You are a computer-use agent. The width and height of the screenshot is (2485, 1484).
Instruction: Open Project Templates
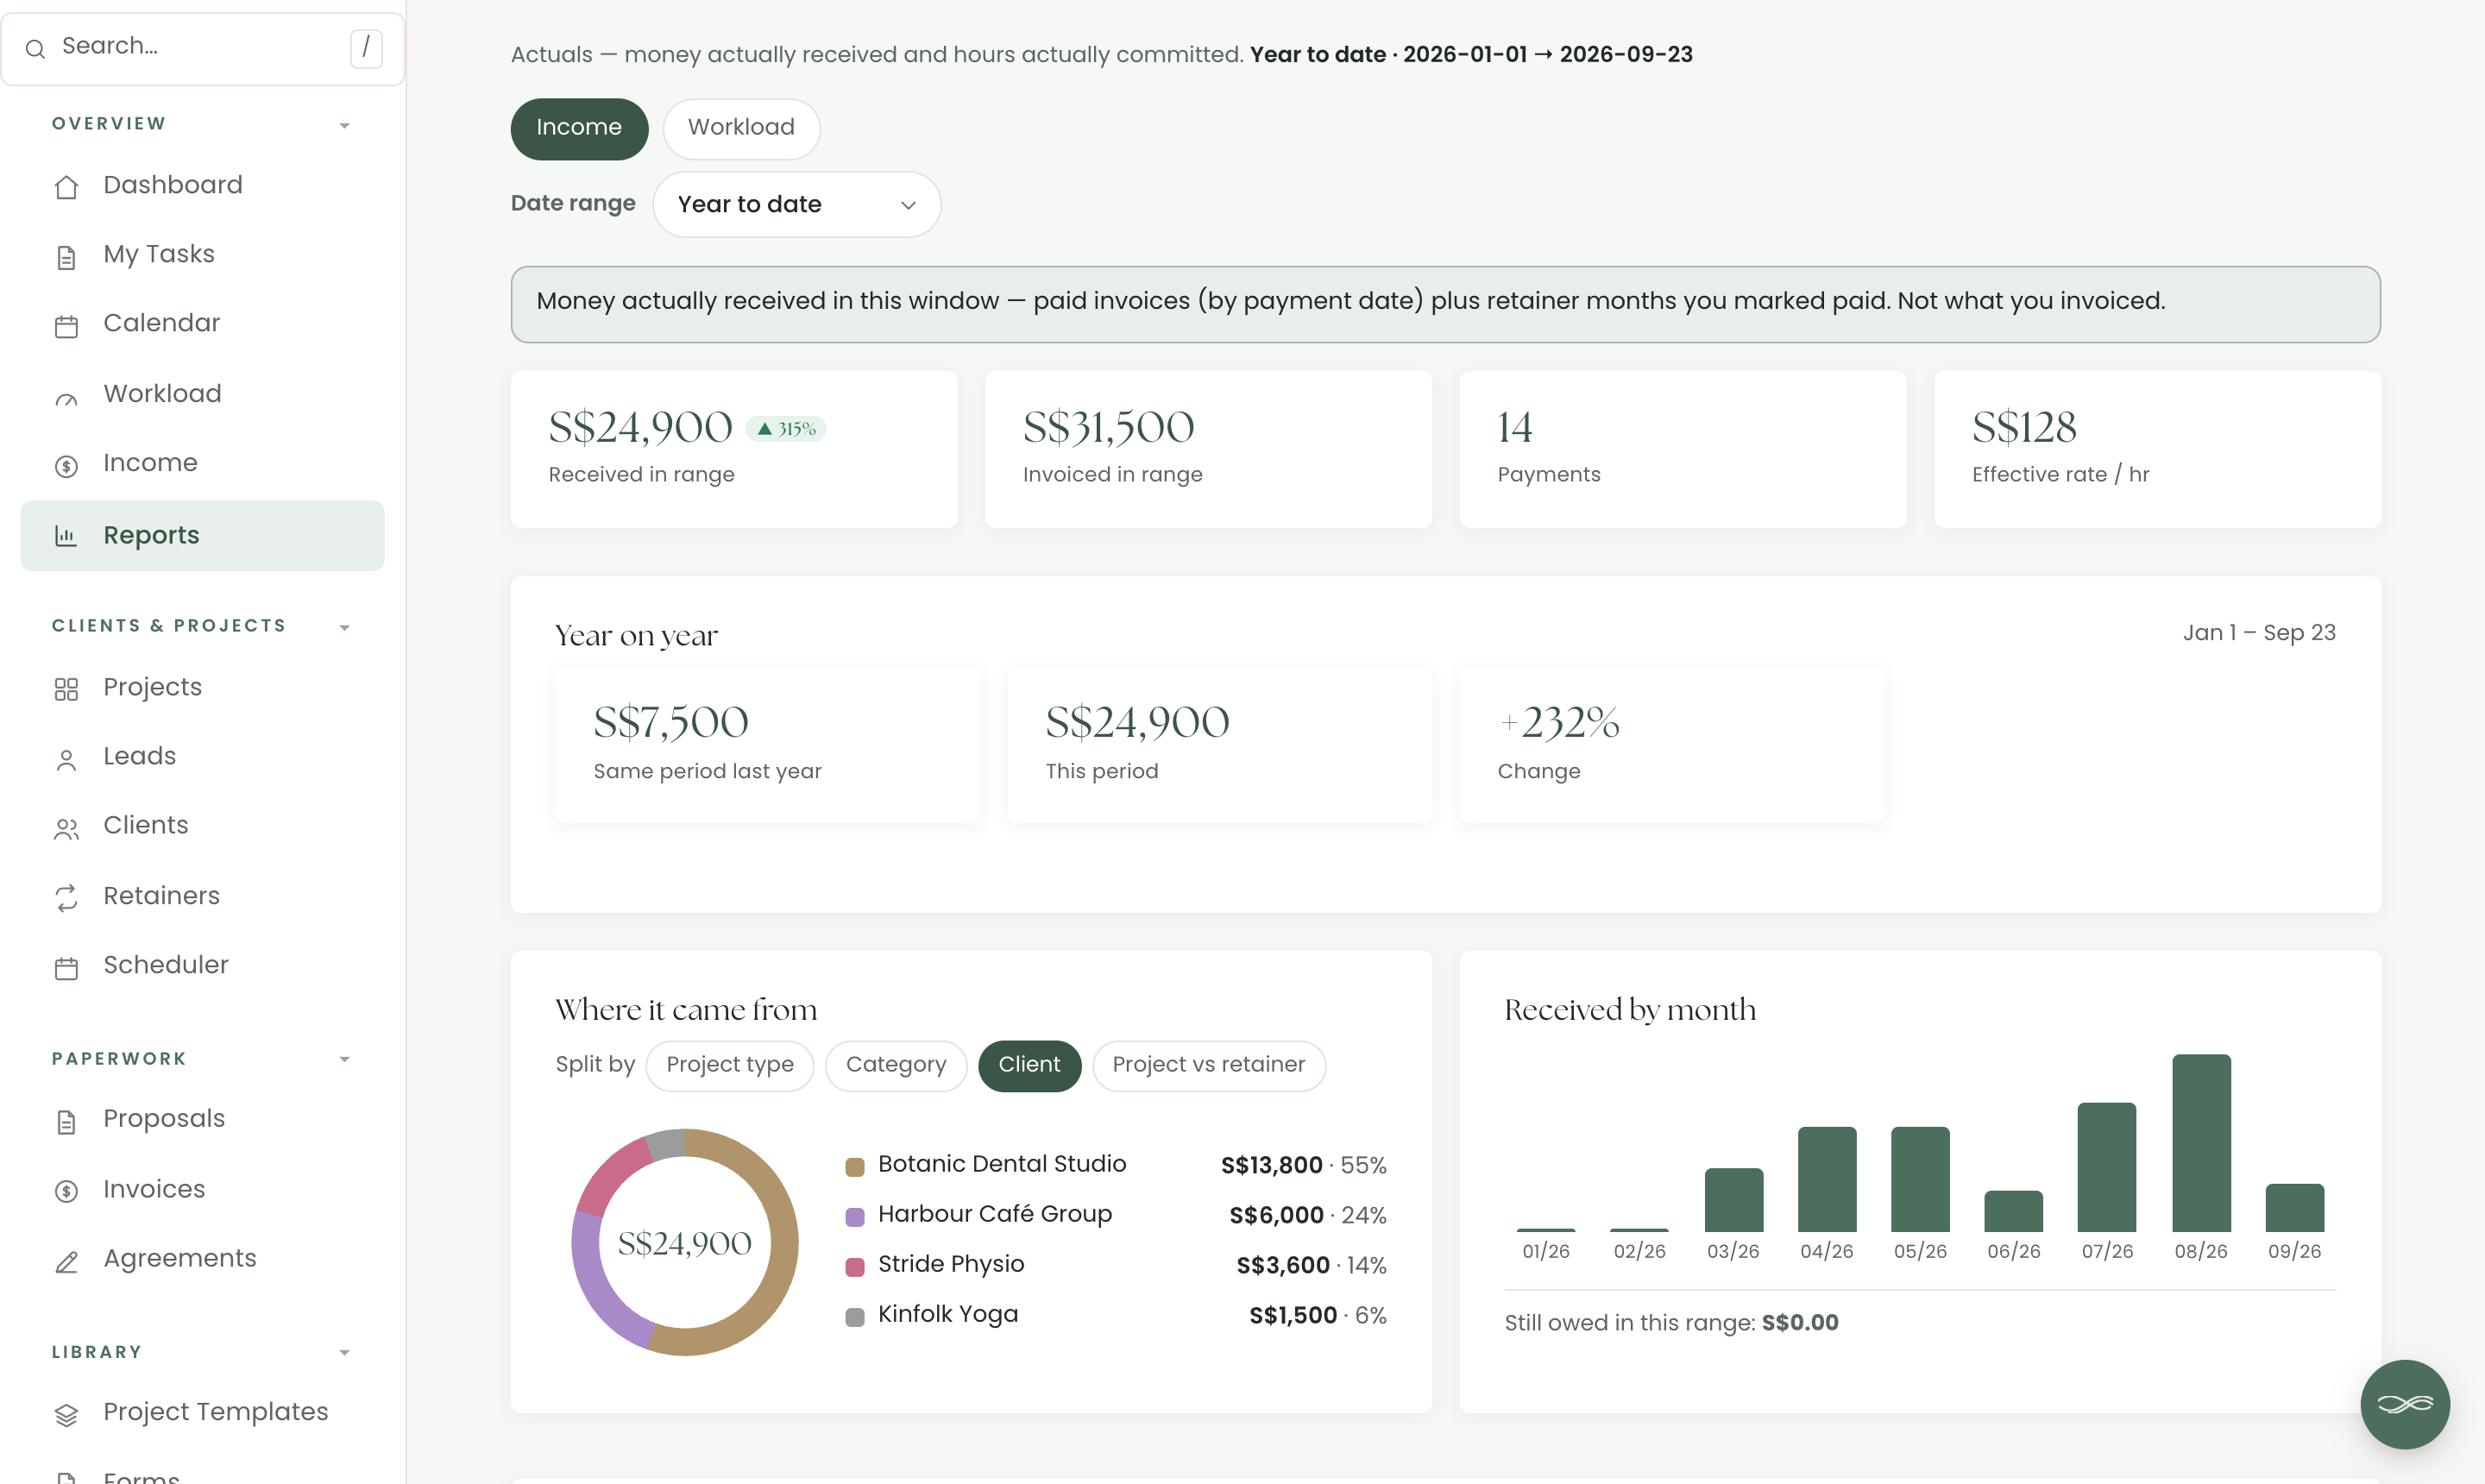click(202, 1412)
